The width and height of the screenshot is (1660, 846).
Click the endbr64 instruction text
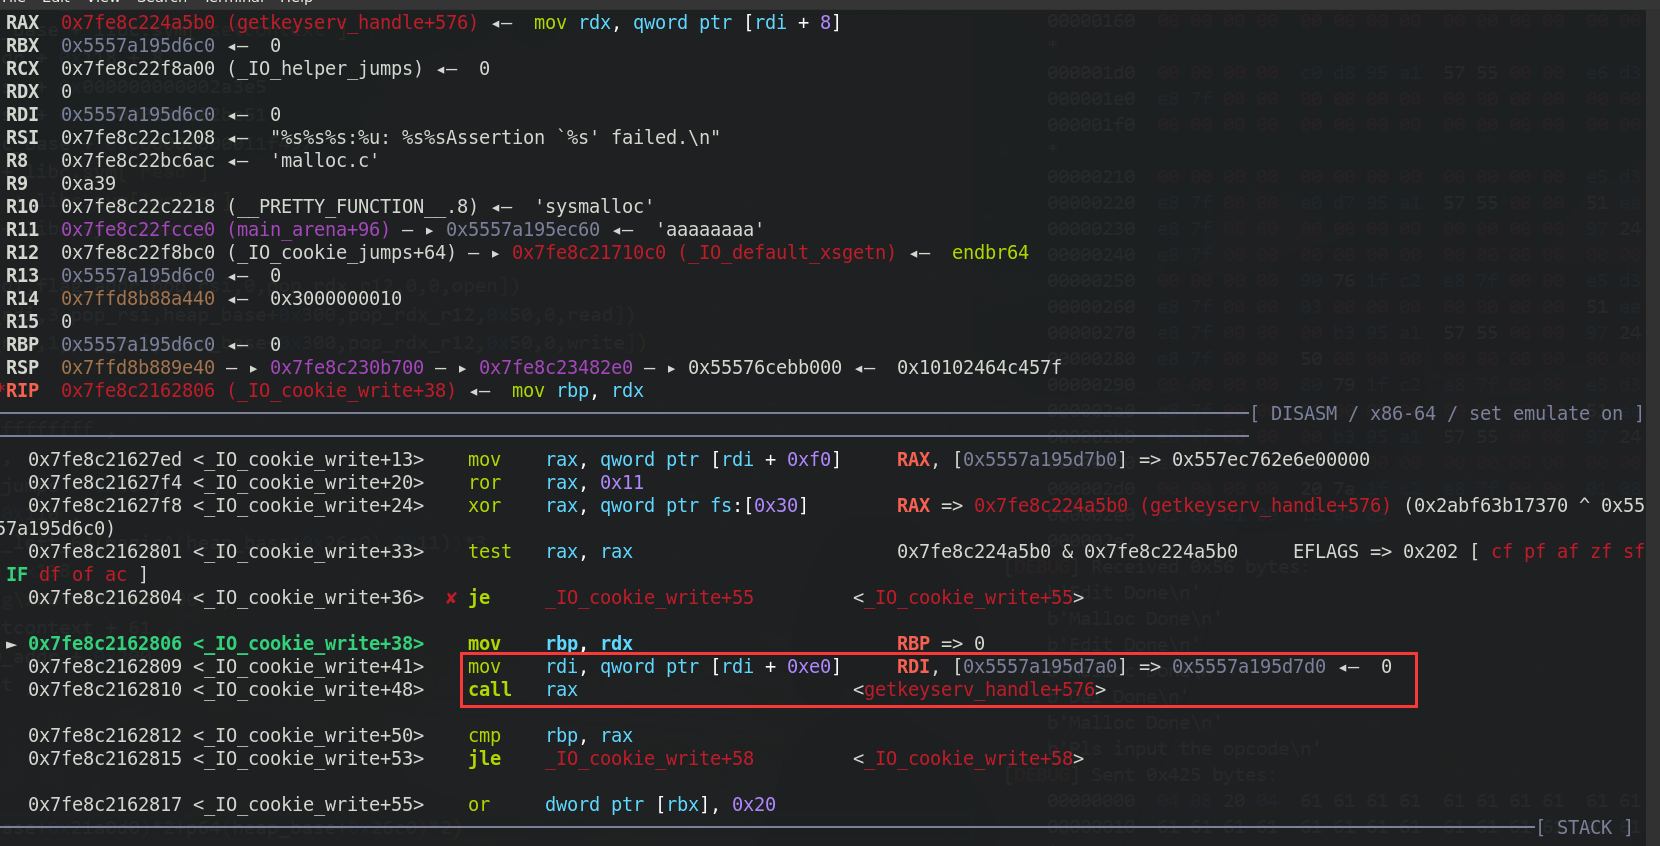coord(990,252)
